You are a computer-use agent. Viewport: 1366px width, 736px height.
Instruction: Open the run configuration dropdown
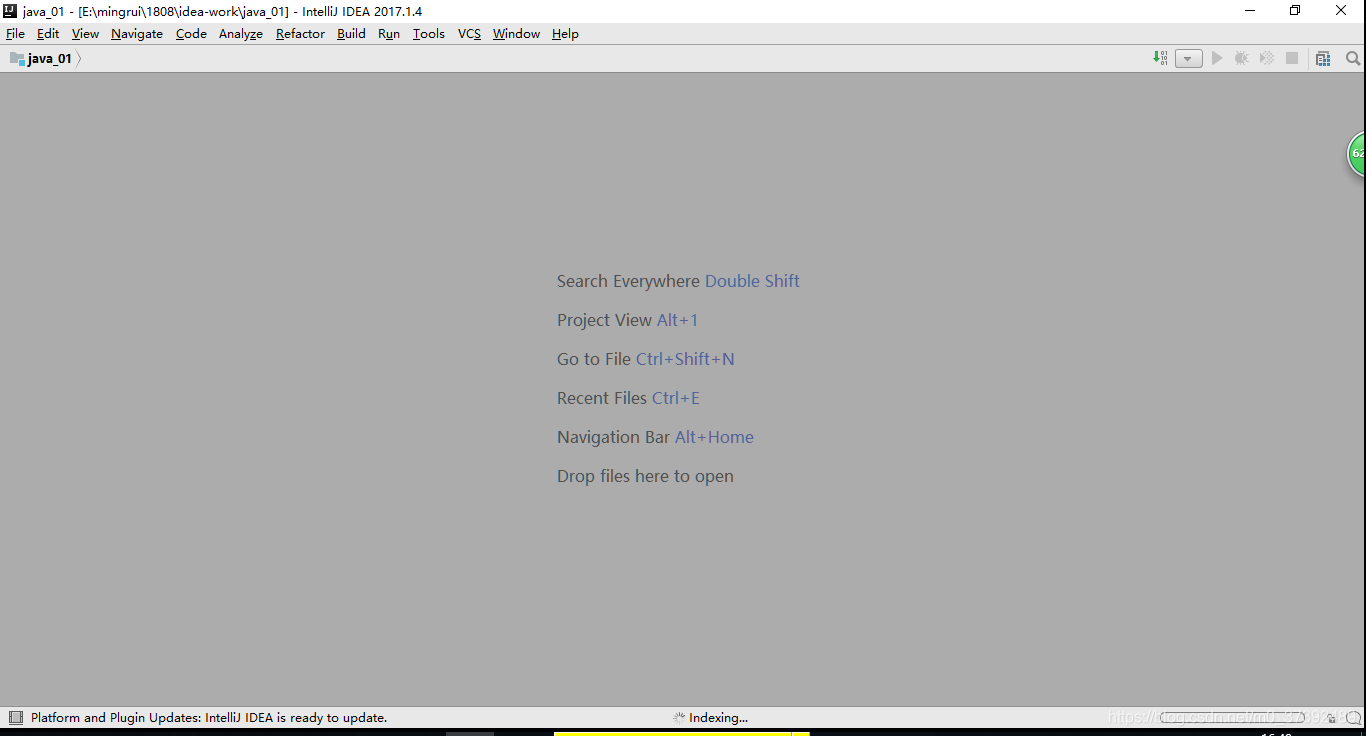[1188, 59]
